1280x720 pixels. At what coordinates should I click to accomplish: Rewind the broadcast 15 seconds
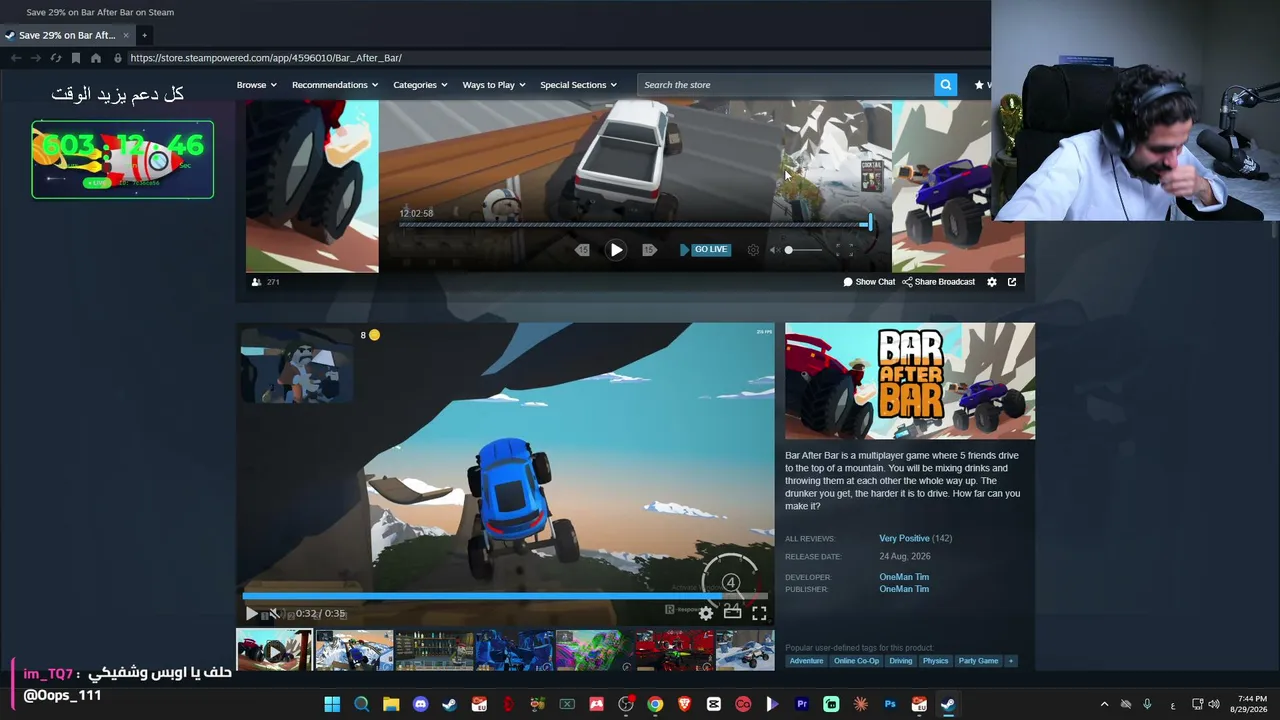point(582,250)
